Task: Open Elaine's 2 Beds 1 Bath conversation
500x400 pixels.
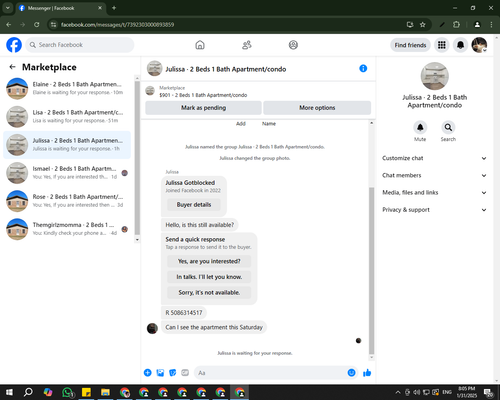Action: 67,88
